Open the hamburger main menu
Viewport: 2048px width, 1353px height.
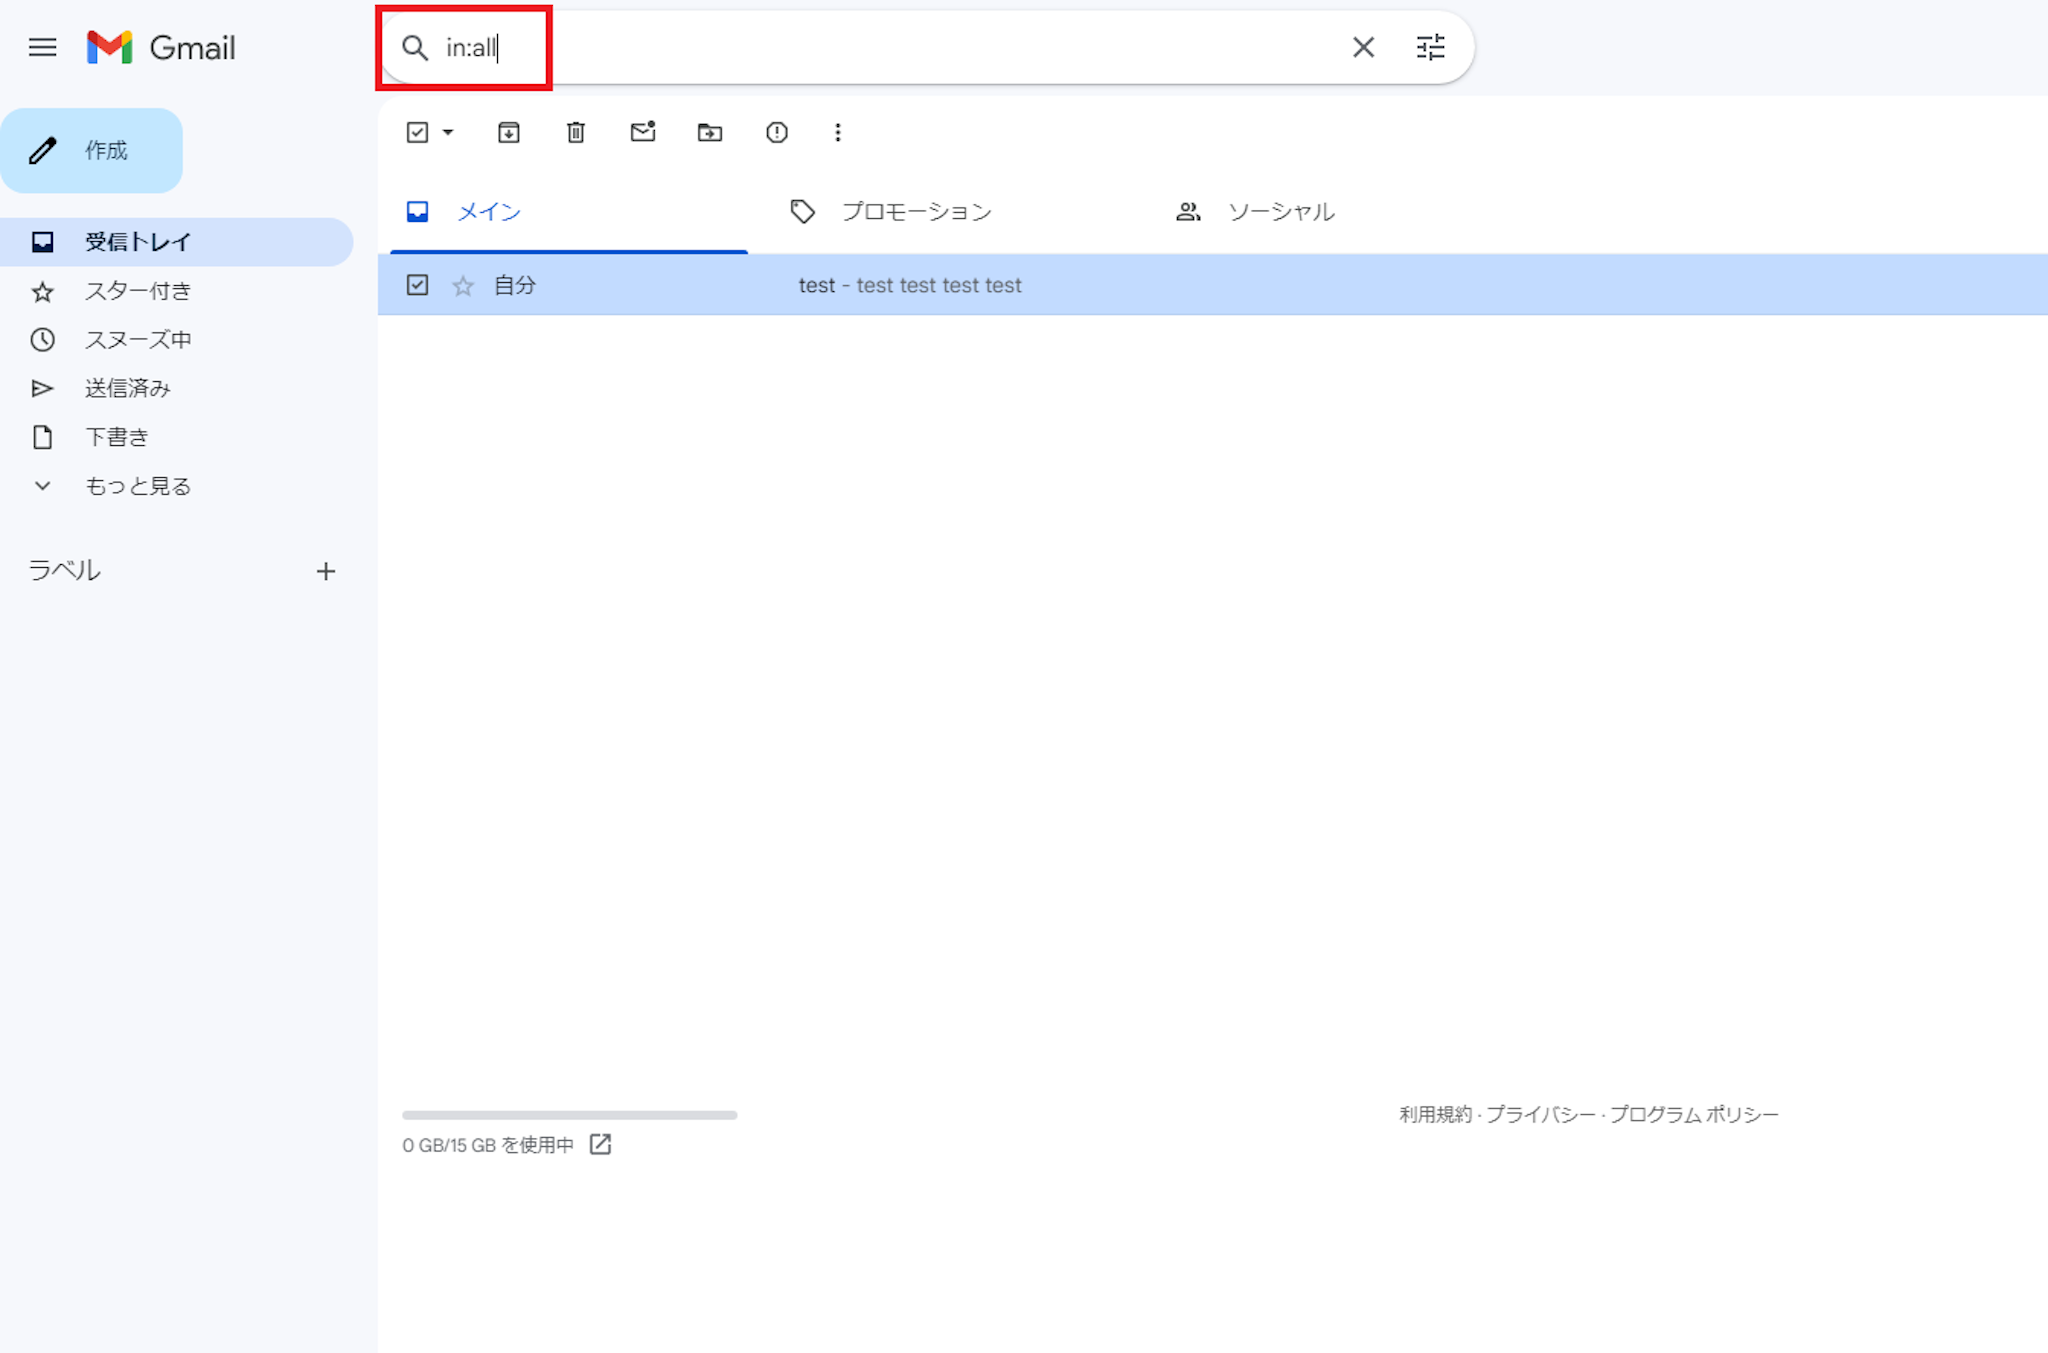(x=42, y=47)
